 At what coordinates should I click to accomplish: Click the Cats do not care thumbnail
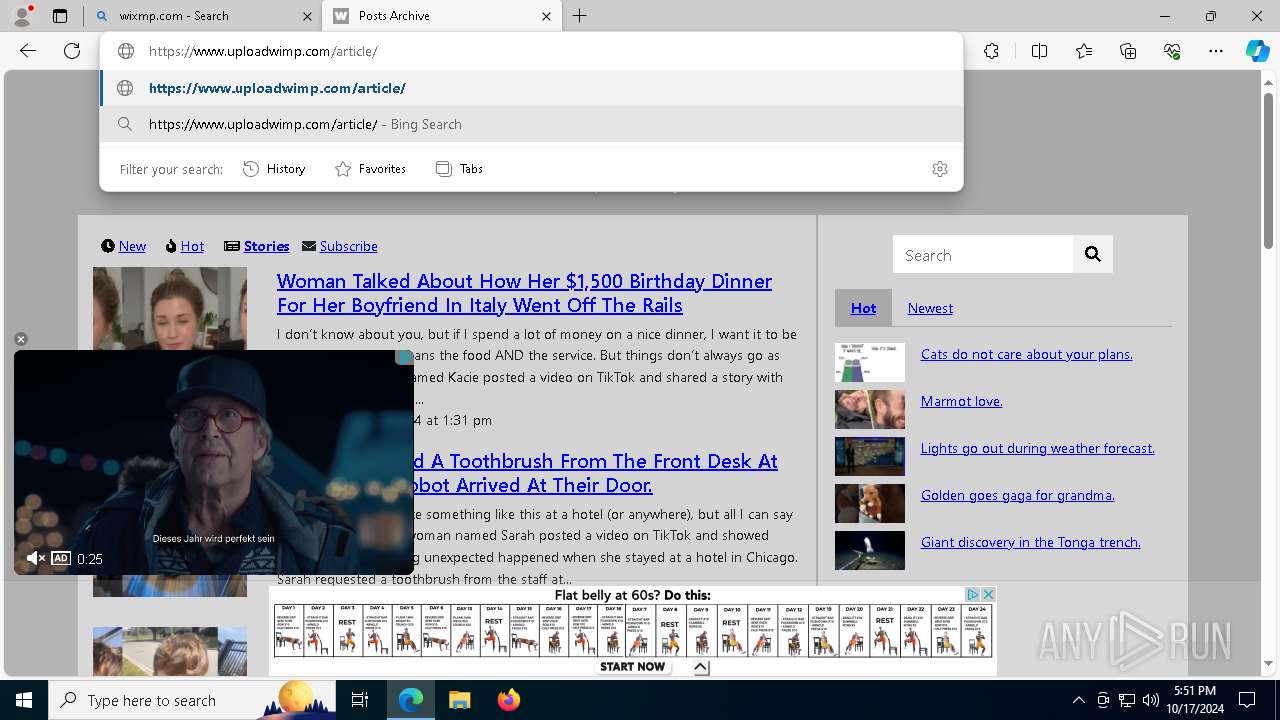point(870,362)
